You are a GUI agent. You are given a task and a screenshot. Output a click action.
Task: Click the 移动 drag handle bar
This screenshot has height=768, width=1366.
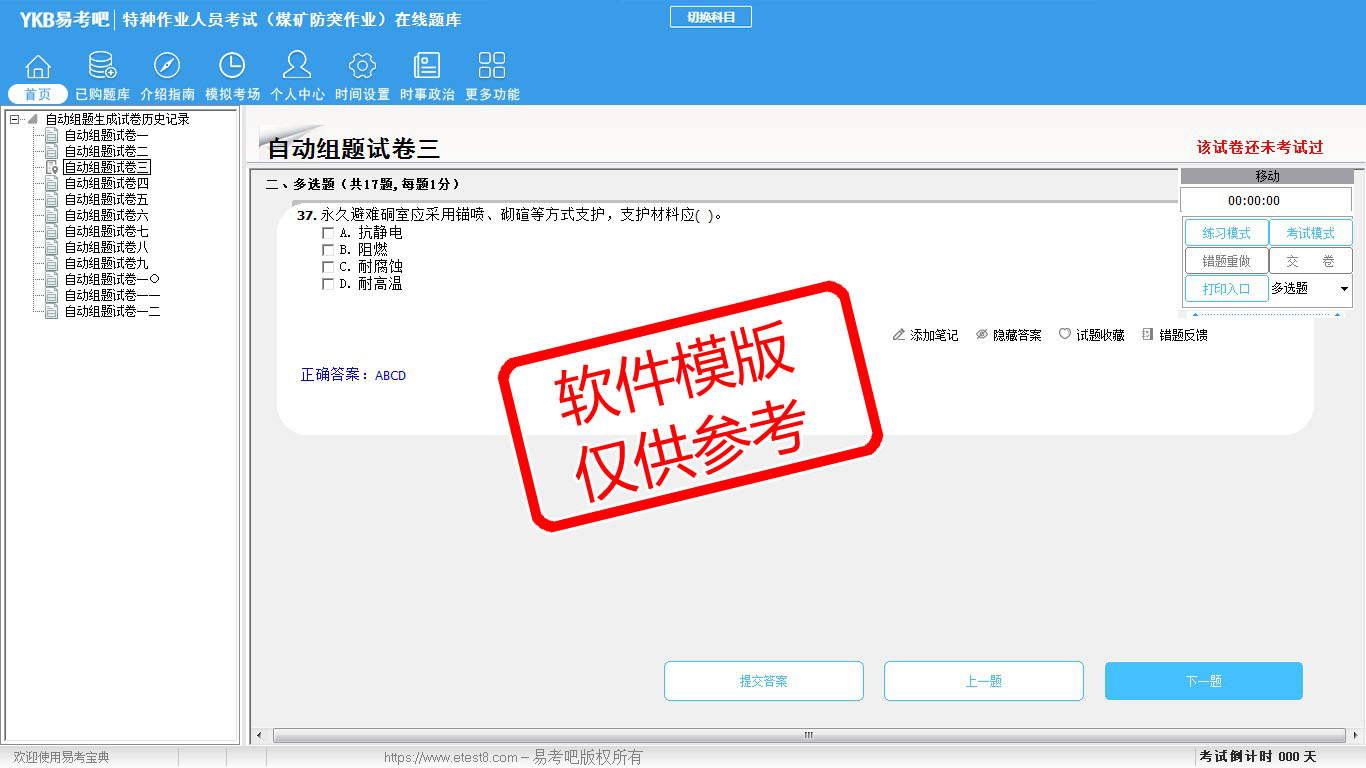click(x=1267, y=176)
